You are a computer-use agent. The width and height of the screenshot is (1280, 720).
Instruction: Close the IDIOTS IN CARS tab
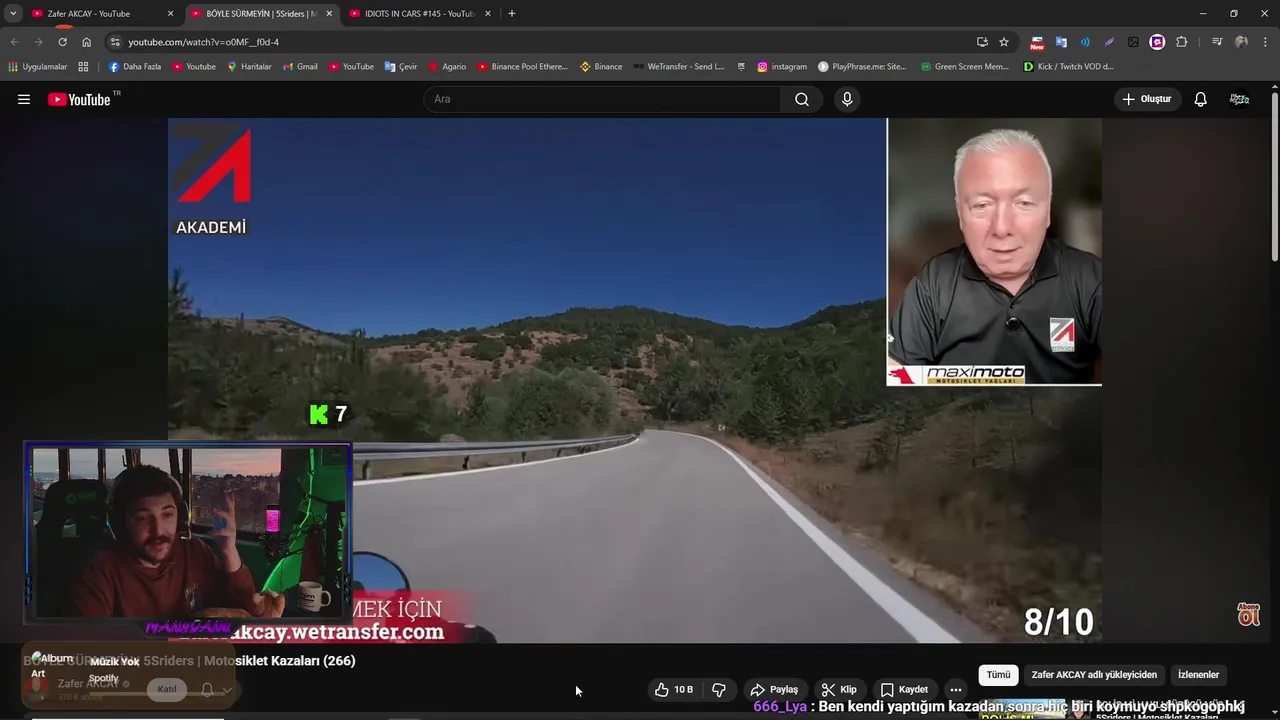pos(488,14)
